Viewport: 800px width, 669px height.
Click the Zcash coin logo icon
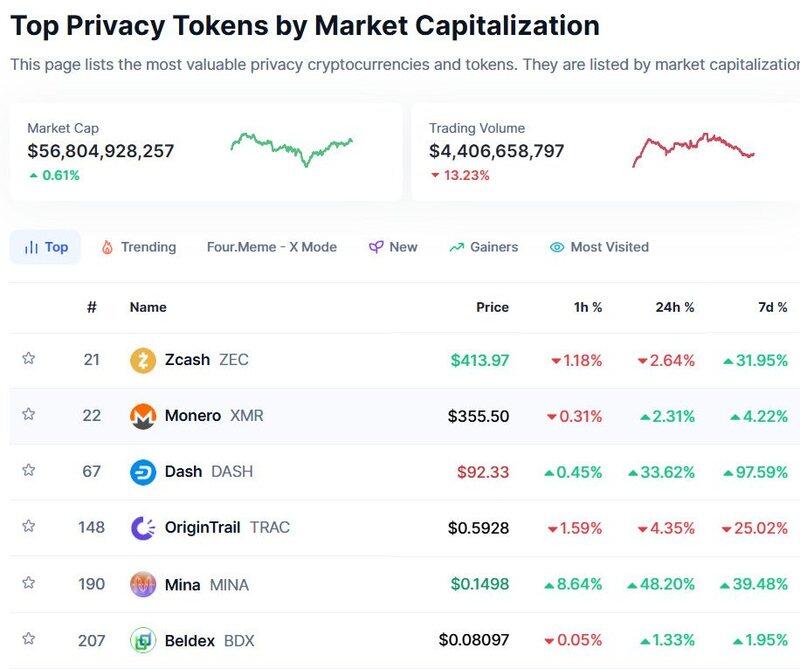pyautogui.click(x=143, y=360)
